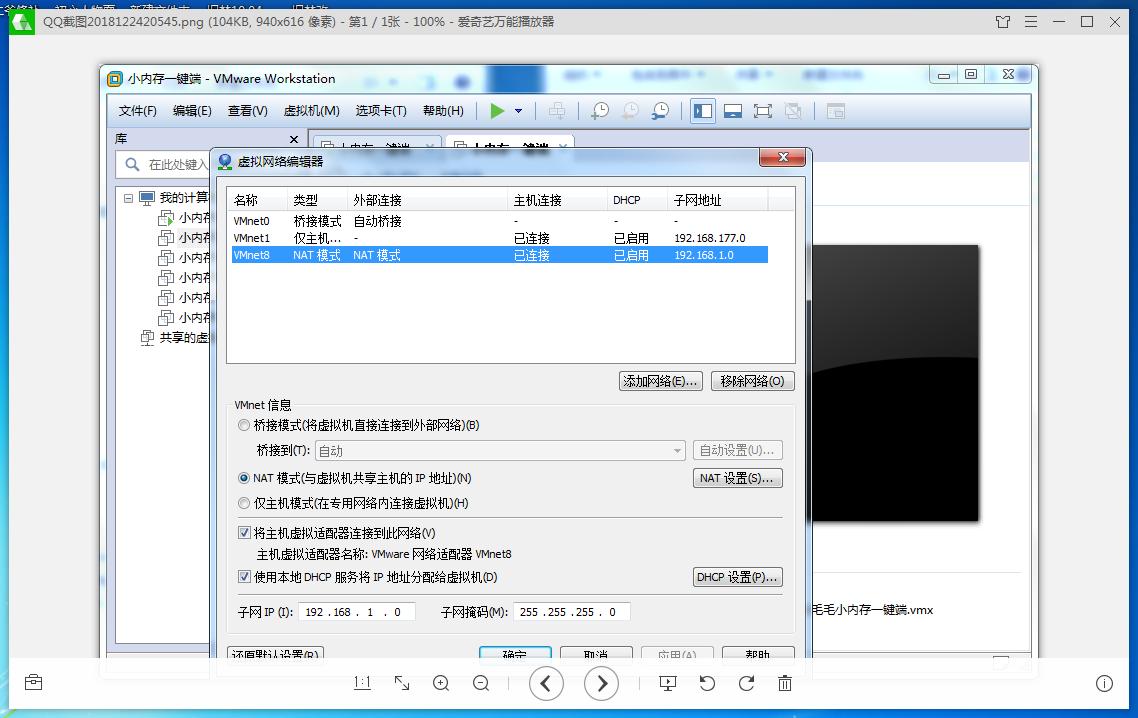The width and height of the screenshot is (1138, 718).
Task: Open the 桥接到 combo box
Action: (500, 451)
